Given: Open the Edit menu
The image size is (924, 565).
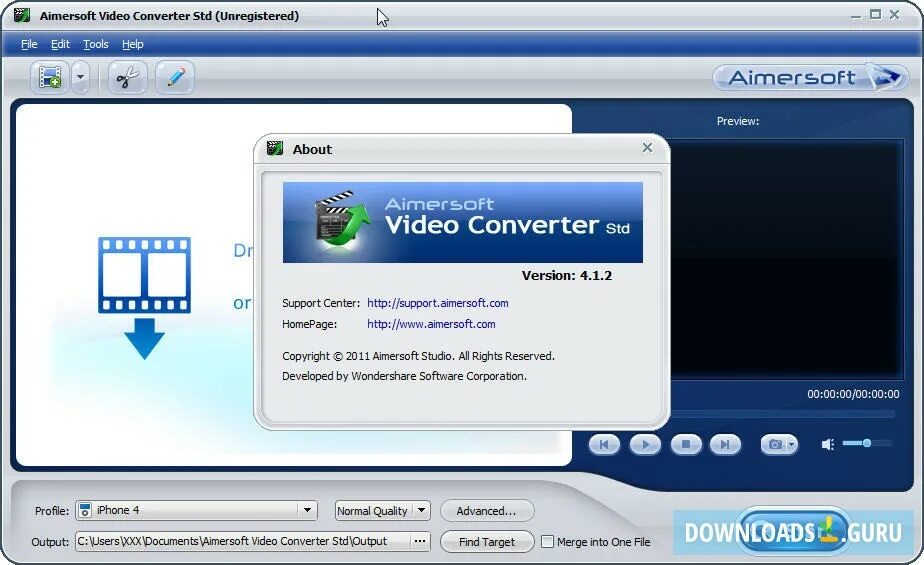Looking at the screenshot, I should point(60,44).
